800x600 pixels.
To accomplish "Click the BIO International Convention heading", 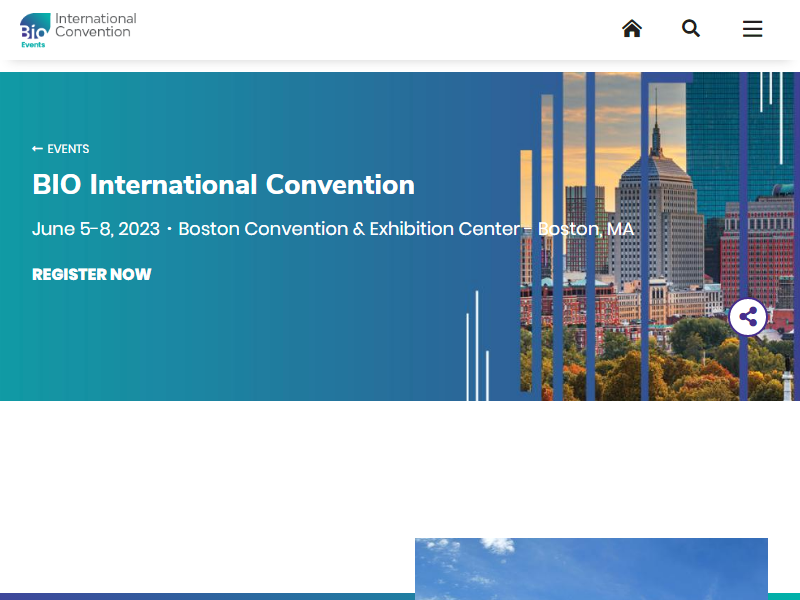I will pos(224,185).
